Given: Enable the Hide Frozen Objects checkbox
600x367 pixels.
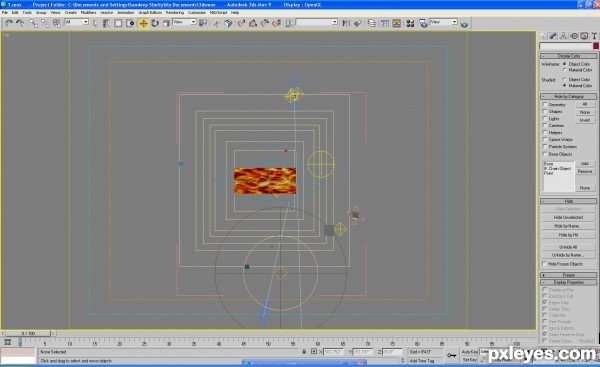Looking at the screenshot, I should click(544, 264).
